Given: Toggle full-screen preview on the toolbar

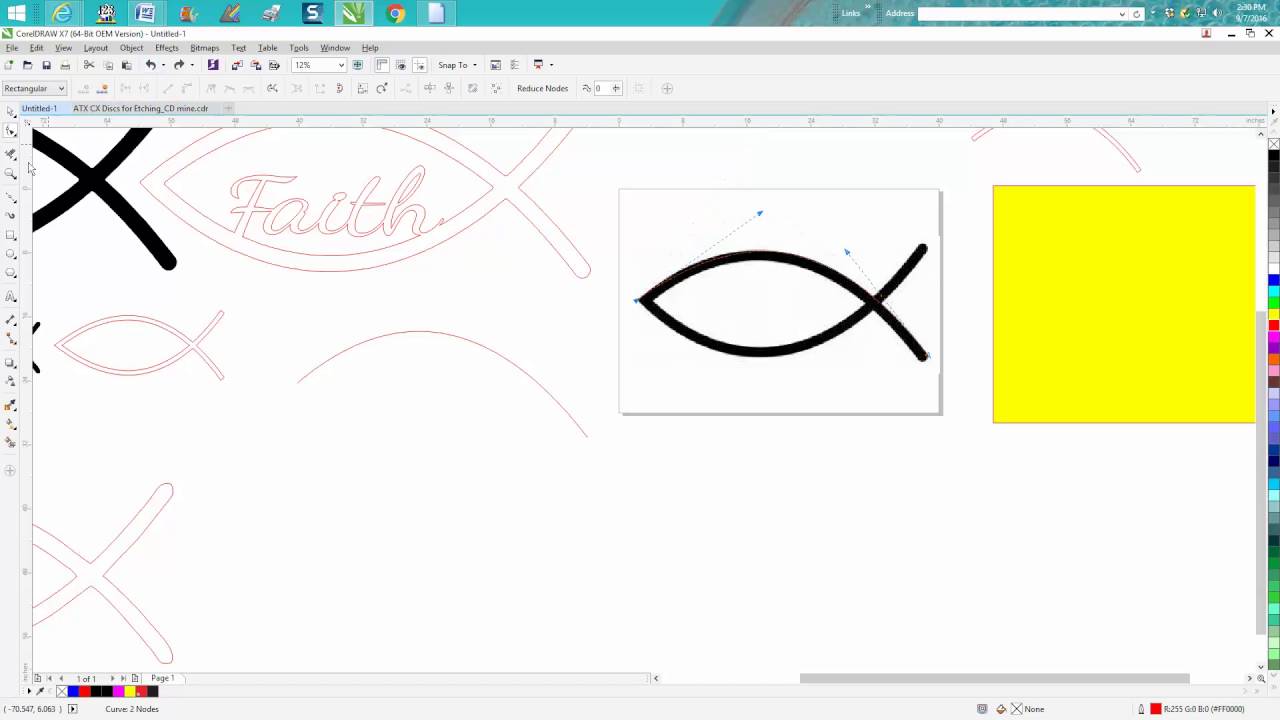Looking at the screenshot, I should 358,65.
